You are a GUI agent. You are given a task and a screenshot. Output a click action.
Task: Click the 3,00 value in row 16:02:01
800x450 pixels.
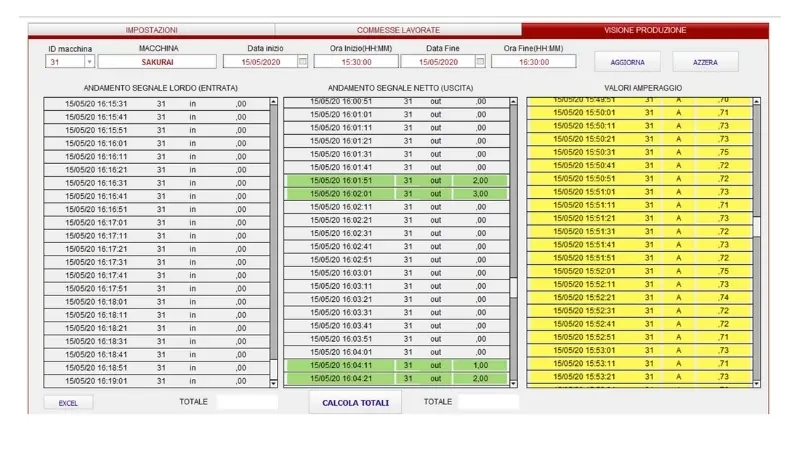[480, 194]
